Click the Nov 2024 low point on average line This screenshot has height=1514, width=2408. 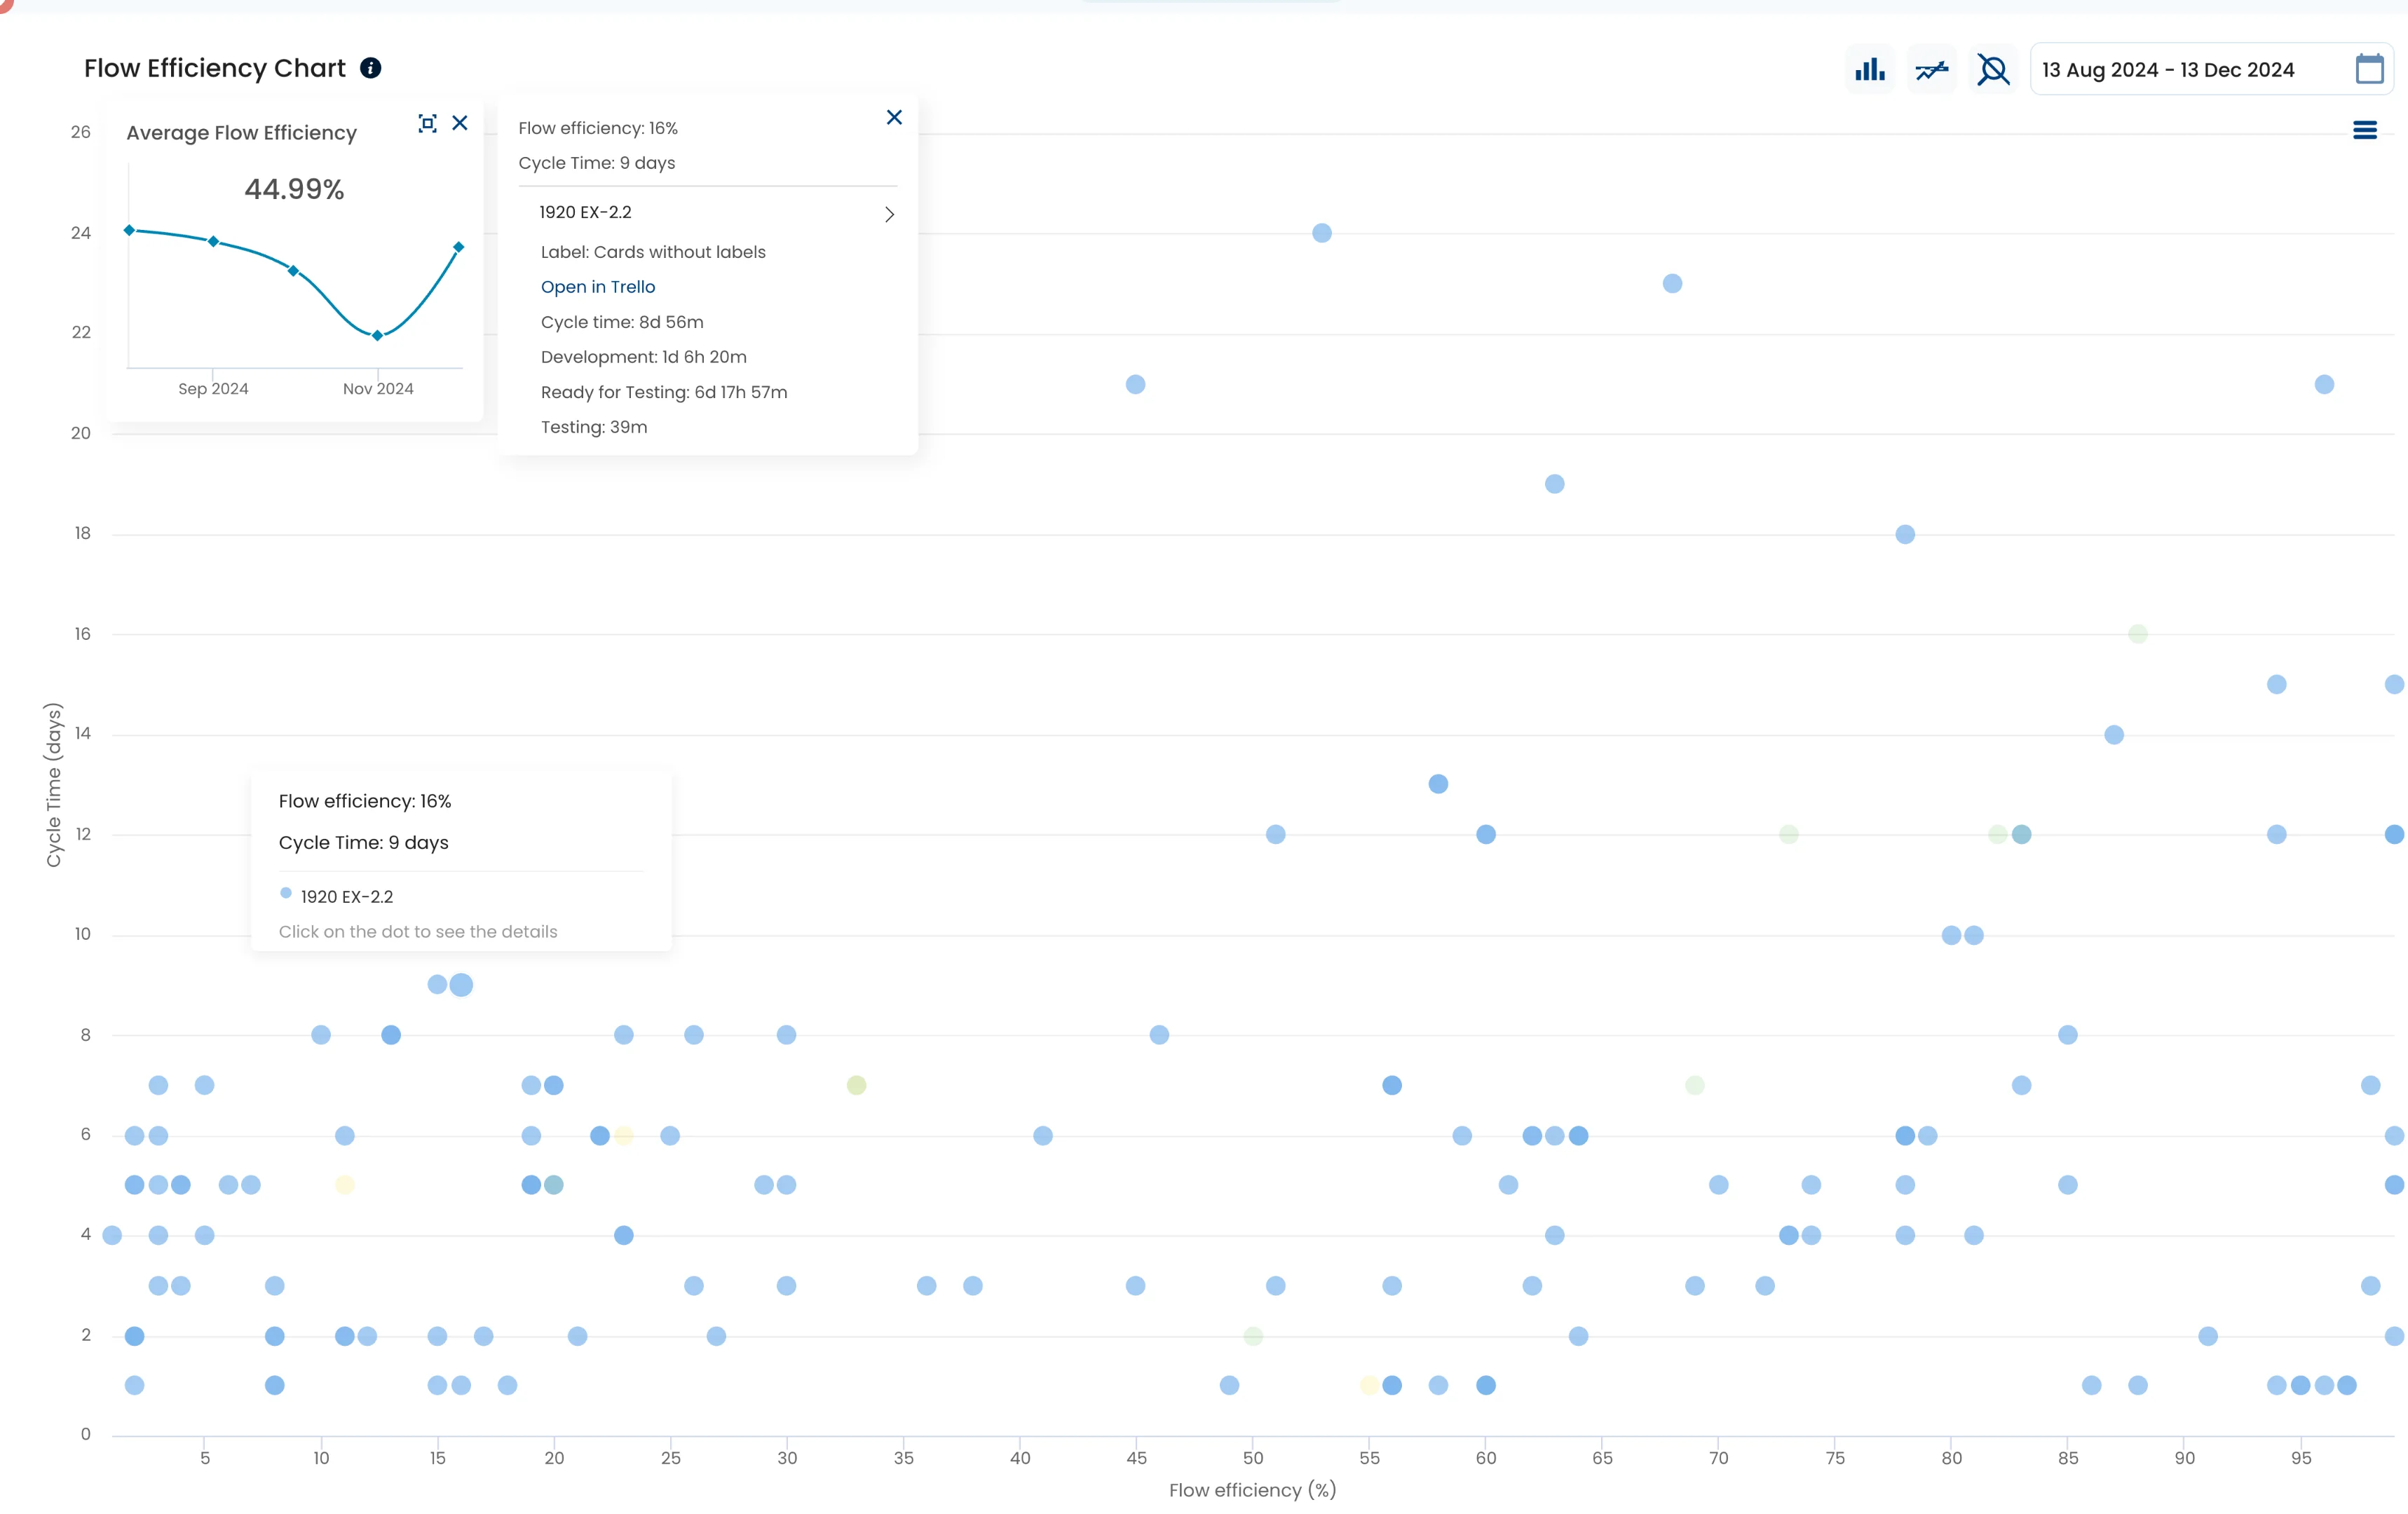point(377,336)
